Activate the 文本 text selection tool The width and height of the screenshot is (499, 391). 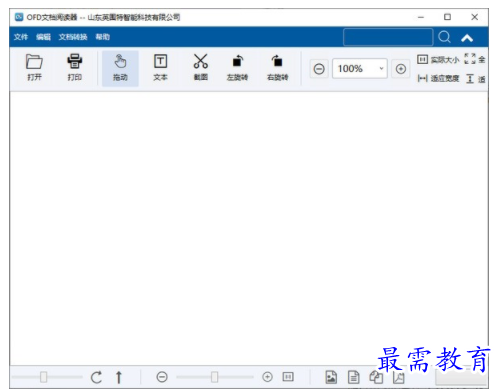click(160, 68)
